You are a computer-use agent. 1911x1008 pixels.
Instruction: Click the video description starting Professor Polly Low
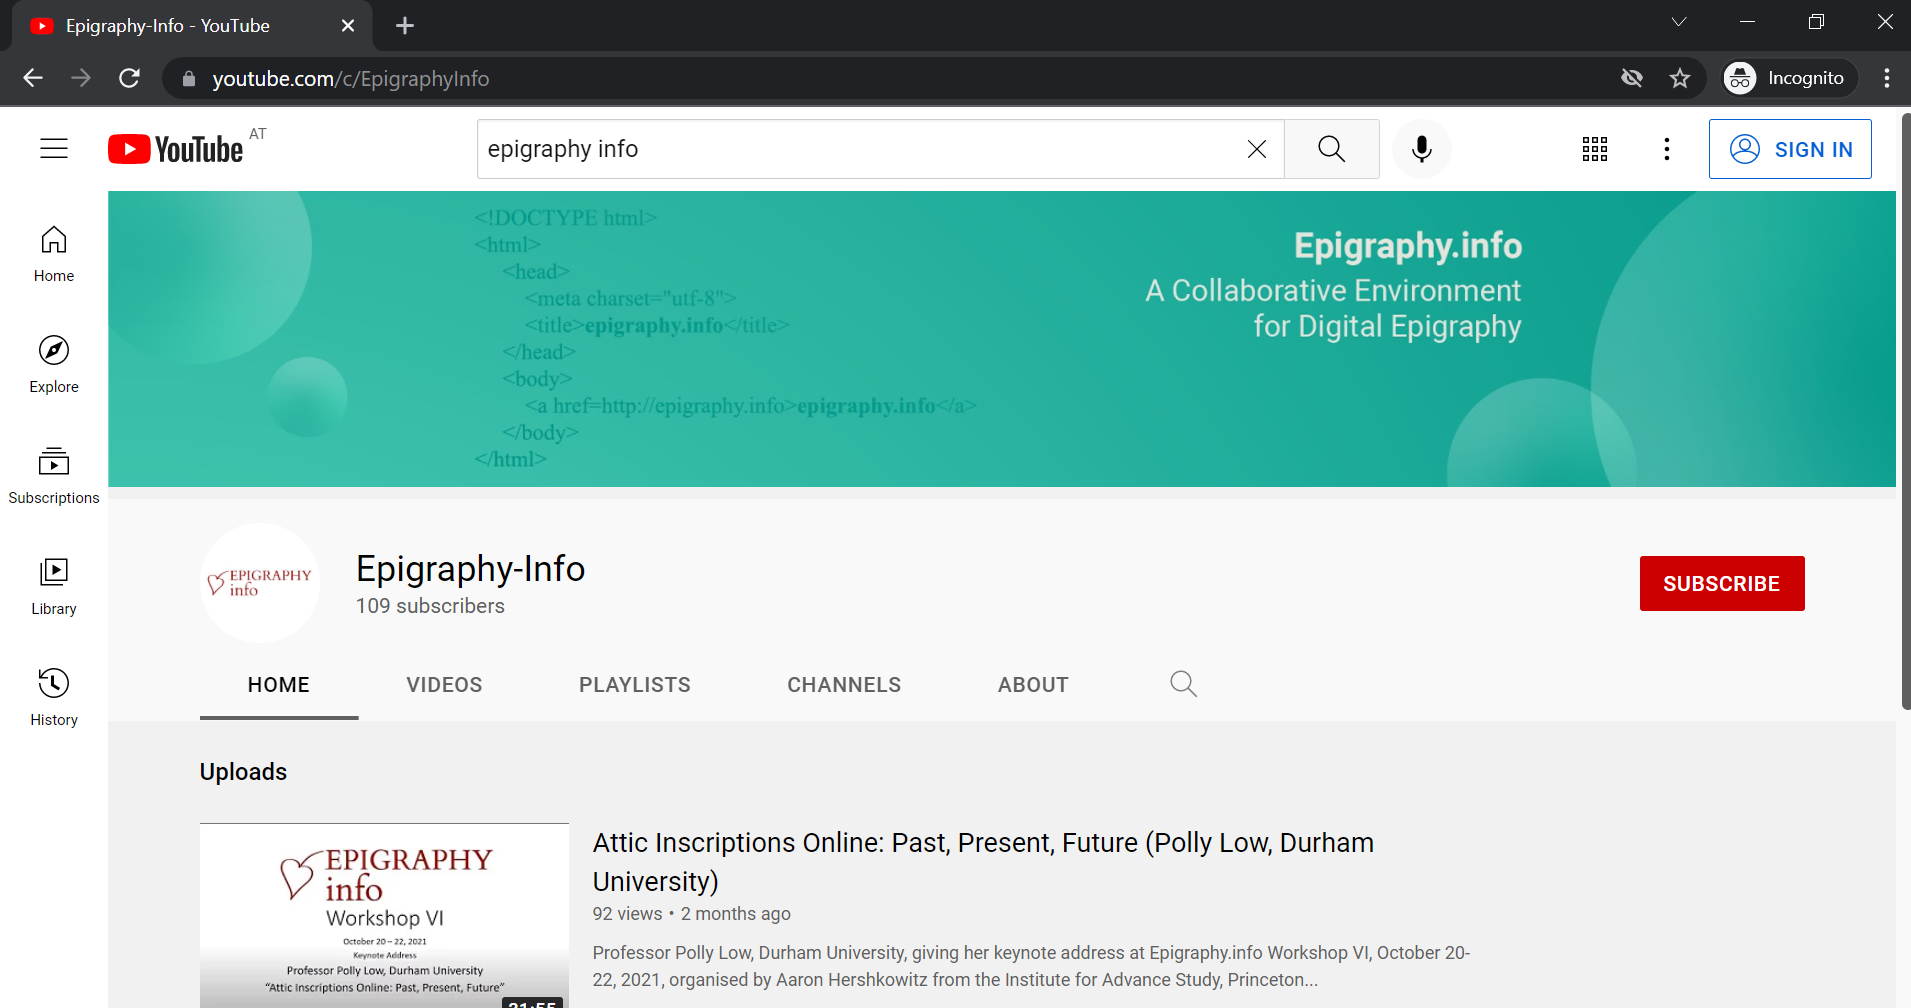[x=1031, y=966]
